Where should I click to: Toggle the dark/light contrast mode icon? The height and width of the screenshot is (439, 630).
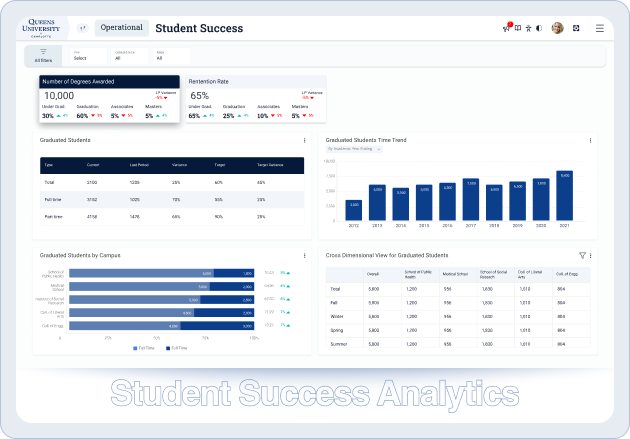538,29
